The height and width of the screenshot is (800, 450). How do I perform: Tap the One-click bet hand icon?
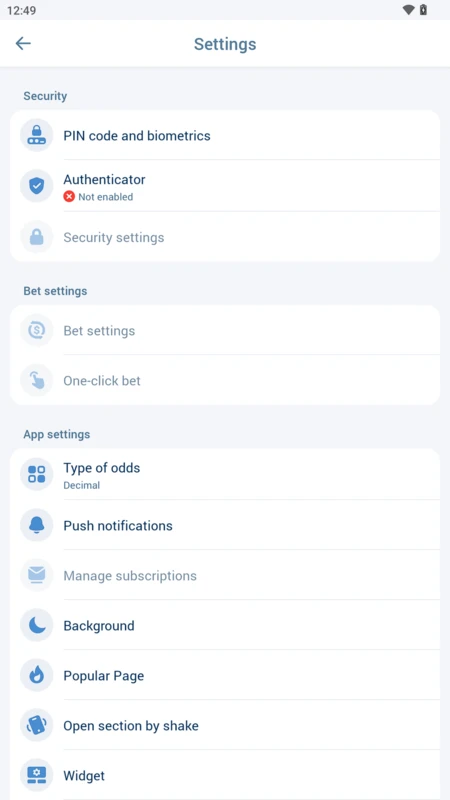(x=37, y=381)
